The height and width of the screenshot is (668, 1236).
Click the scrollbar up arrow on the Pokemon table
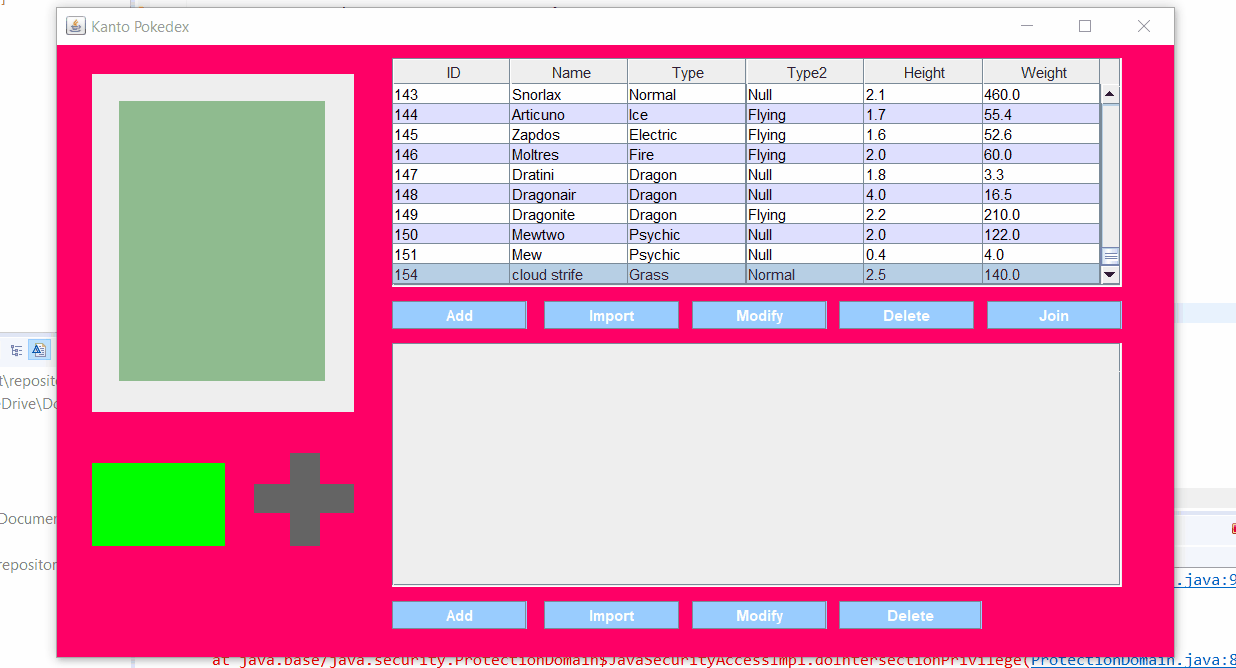pos(1109,92)
